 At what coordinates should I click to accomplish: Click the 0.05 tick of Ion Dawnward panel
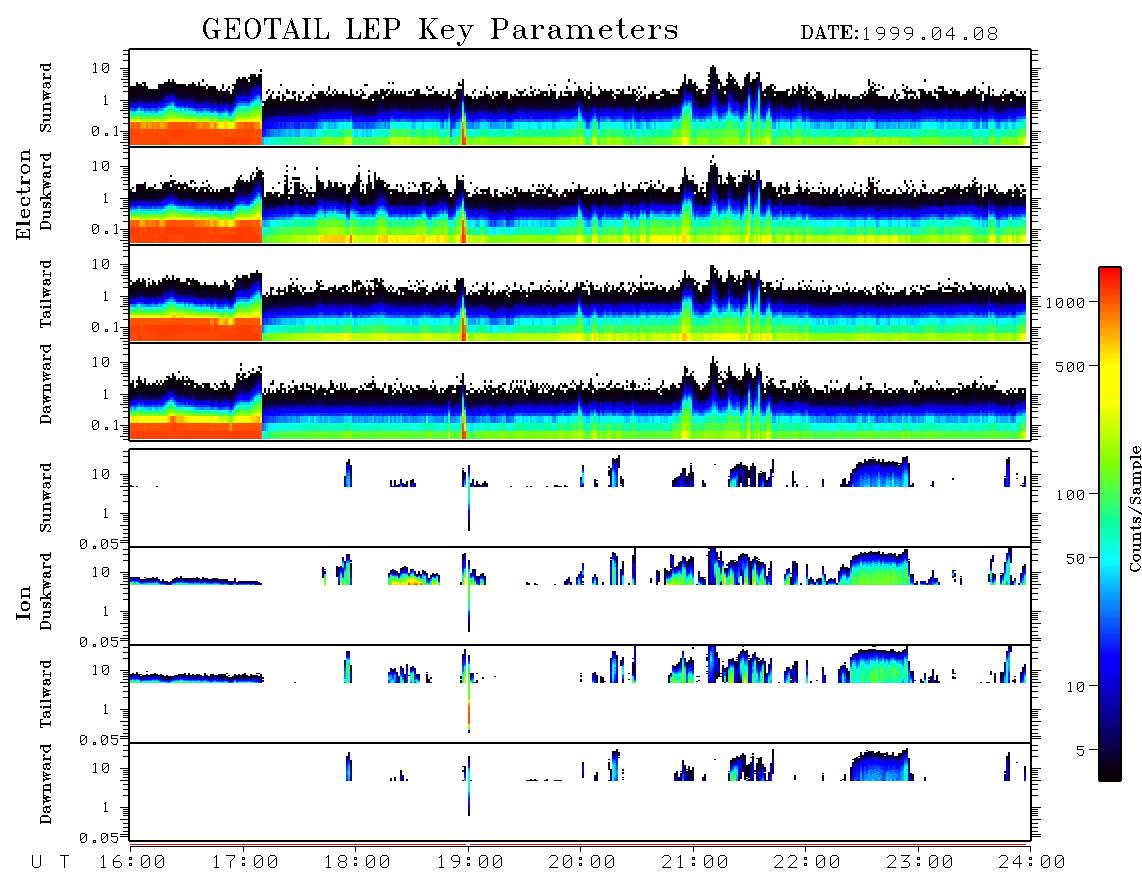point(99,838)
